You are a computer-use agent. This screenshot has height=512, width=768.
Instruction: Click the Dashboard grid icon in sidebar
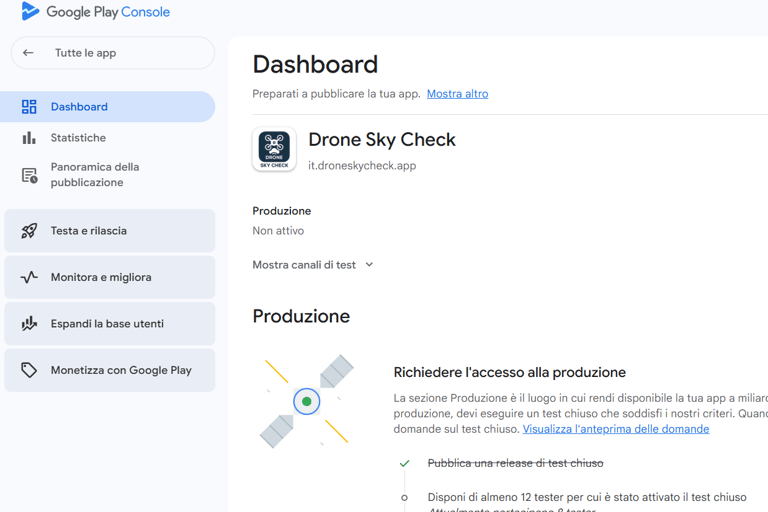(x=29, y=107)
